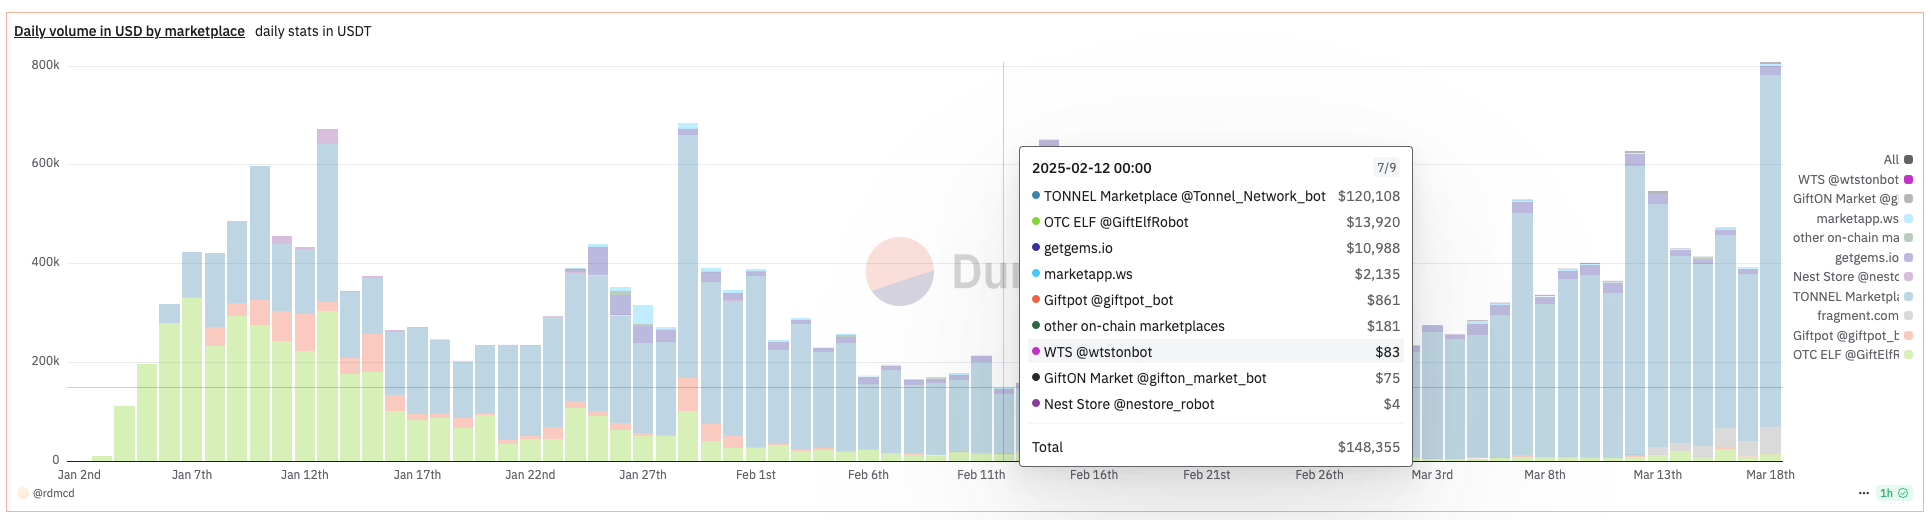Click the green verified checkmark icon
This screenshot has height=520, width=1931.
click(1903, 493)
